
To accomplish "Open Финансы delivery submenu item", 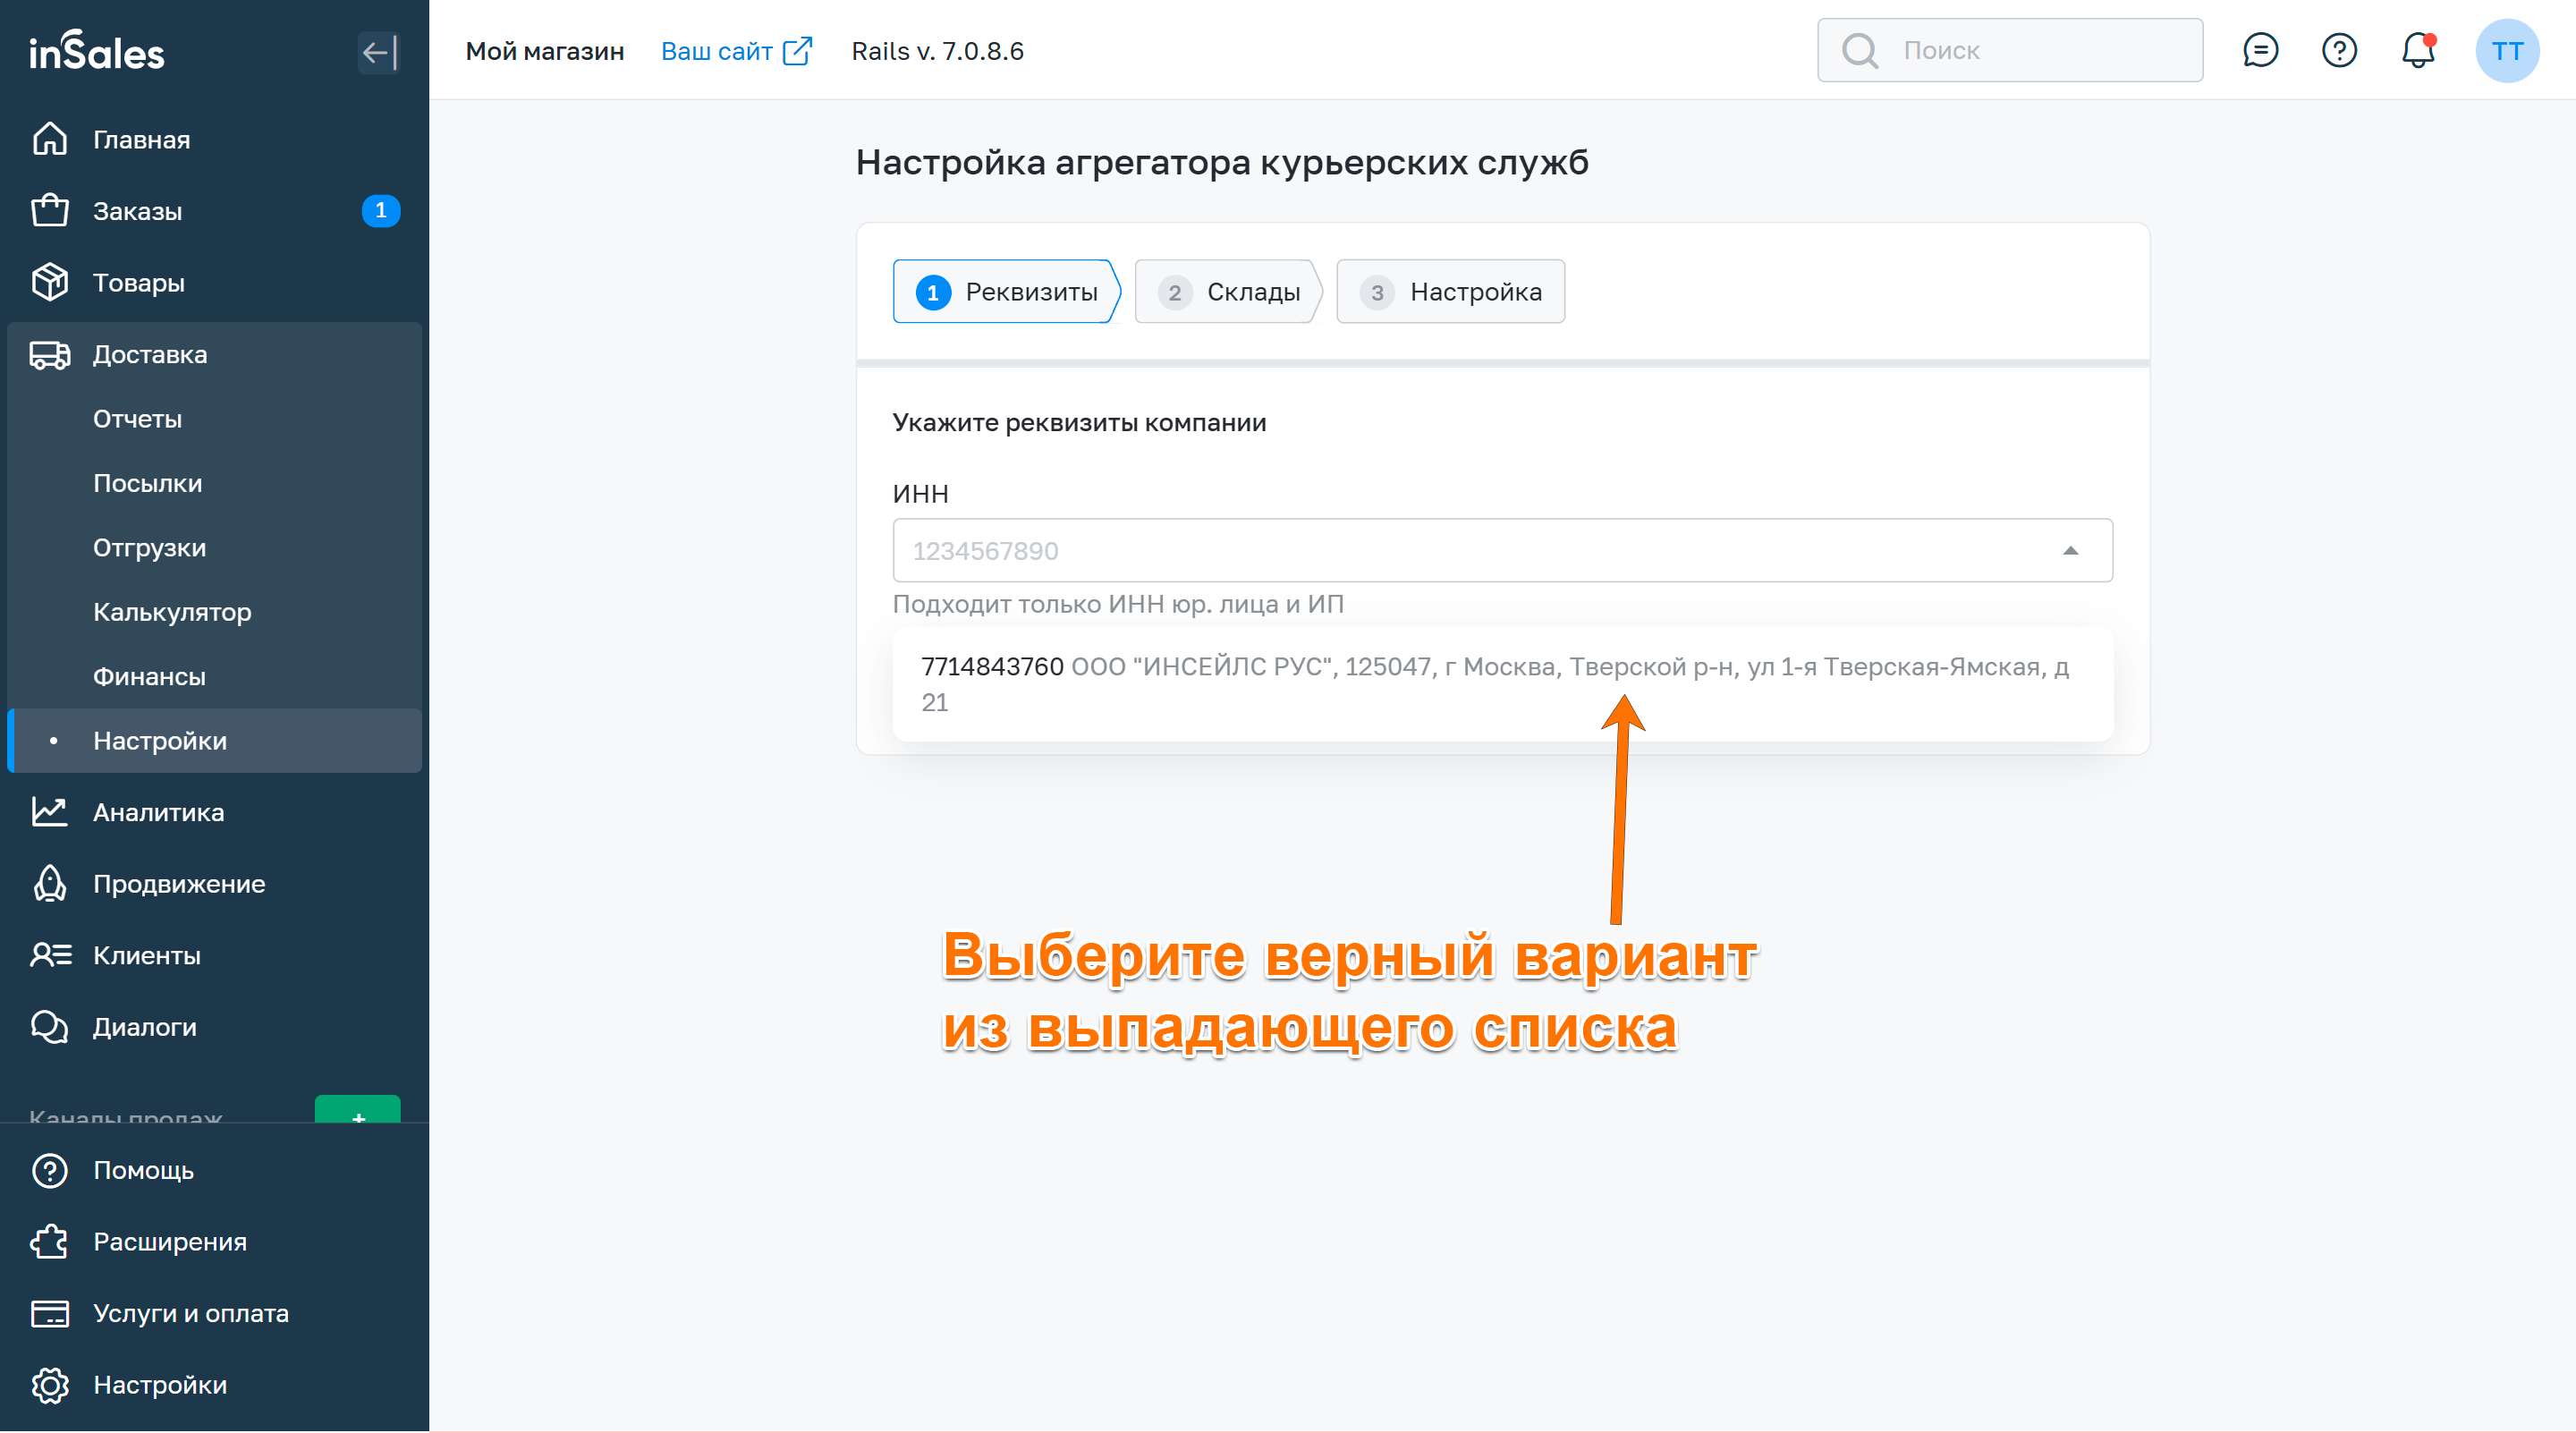I will coord(149,676).
